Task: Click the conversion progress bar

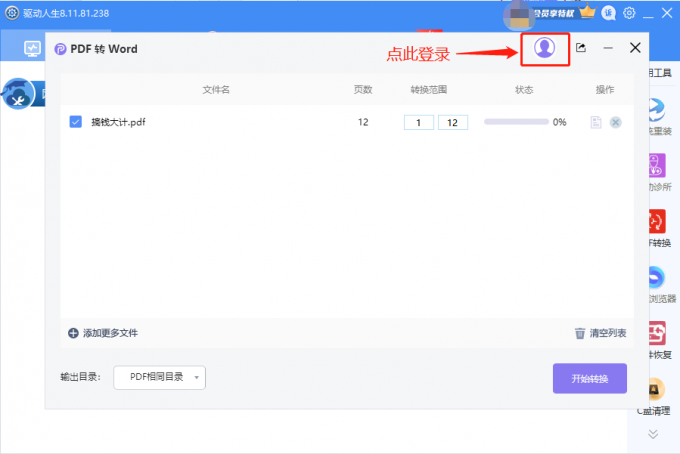Action: tap(515, 122)
